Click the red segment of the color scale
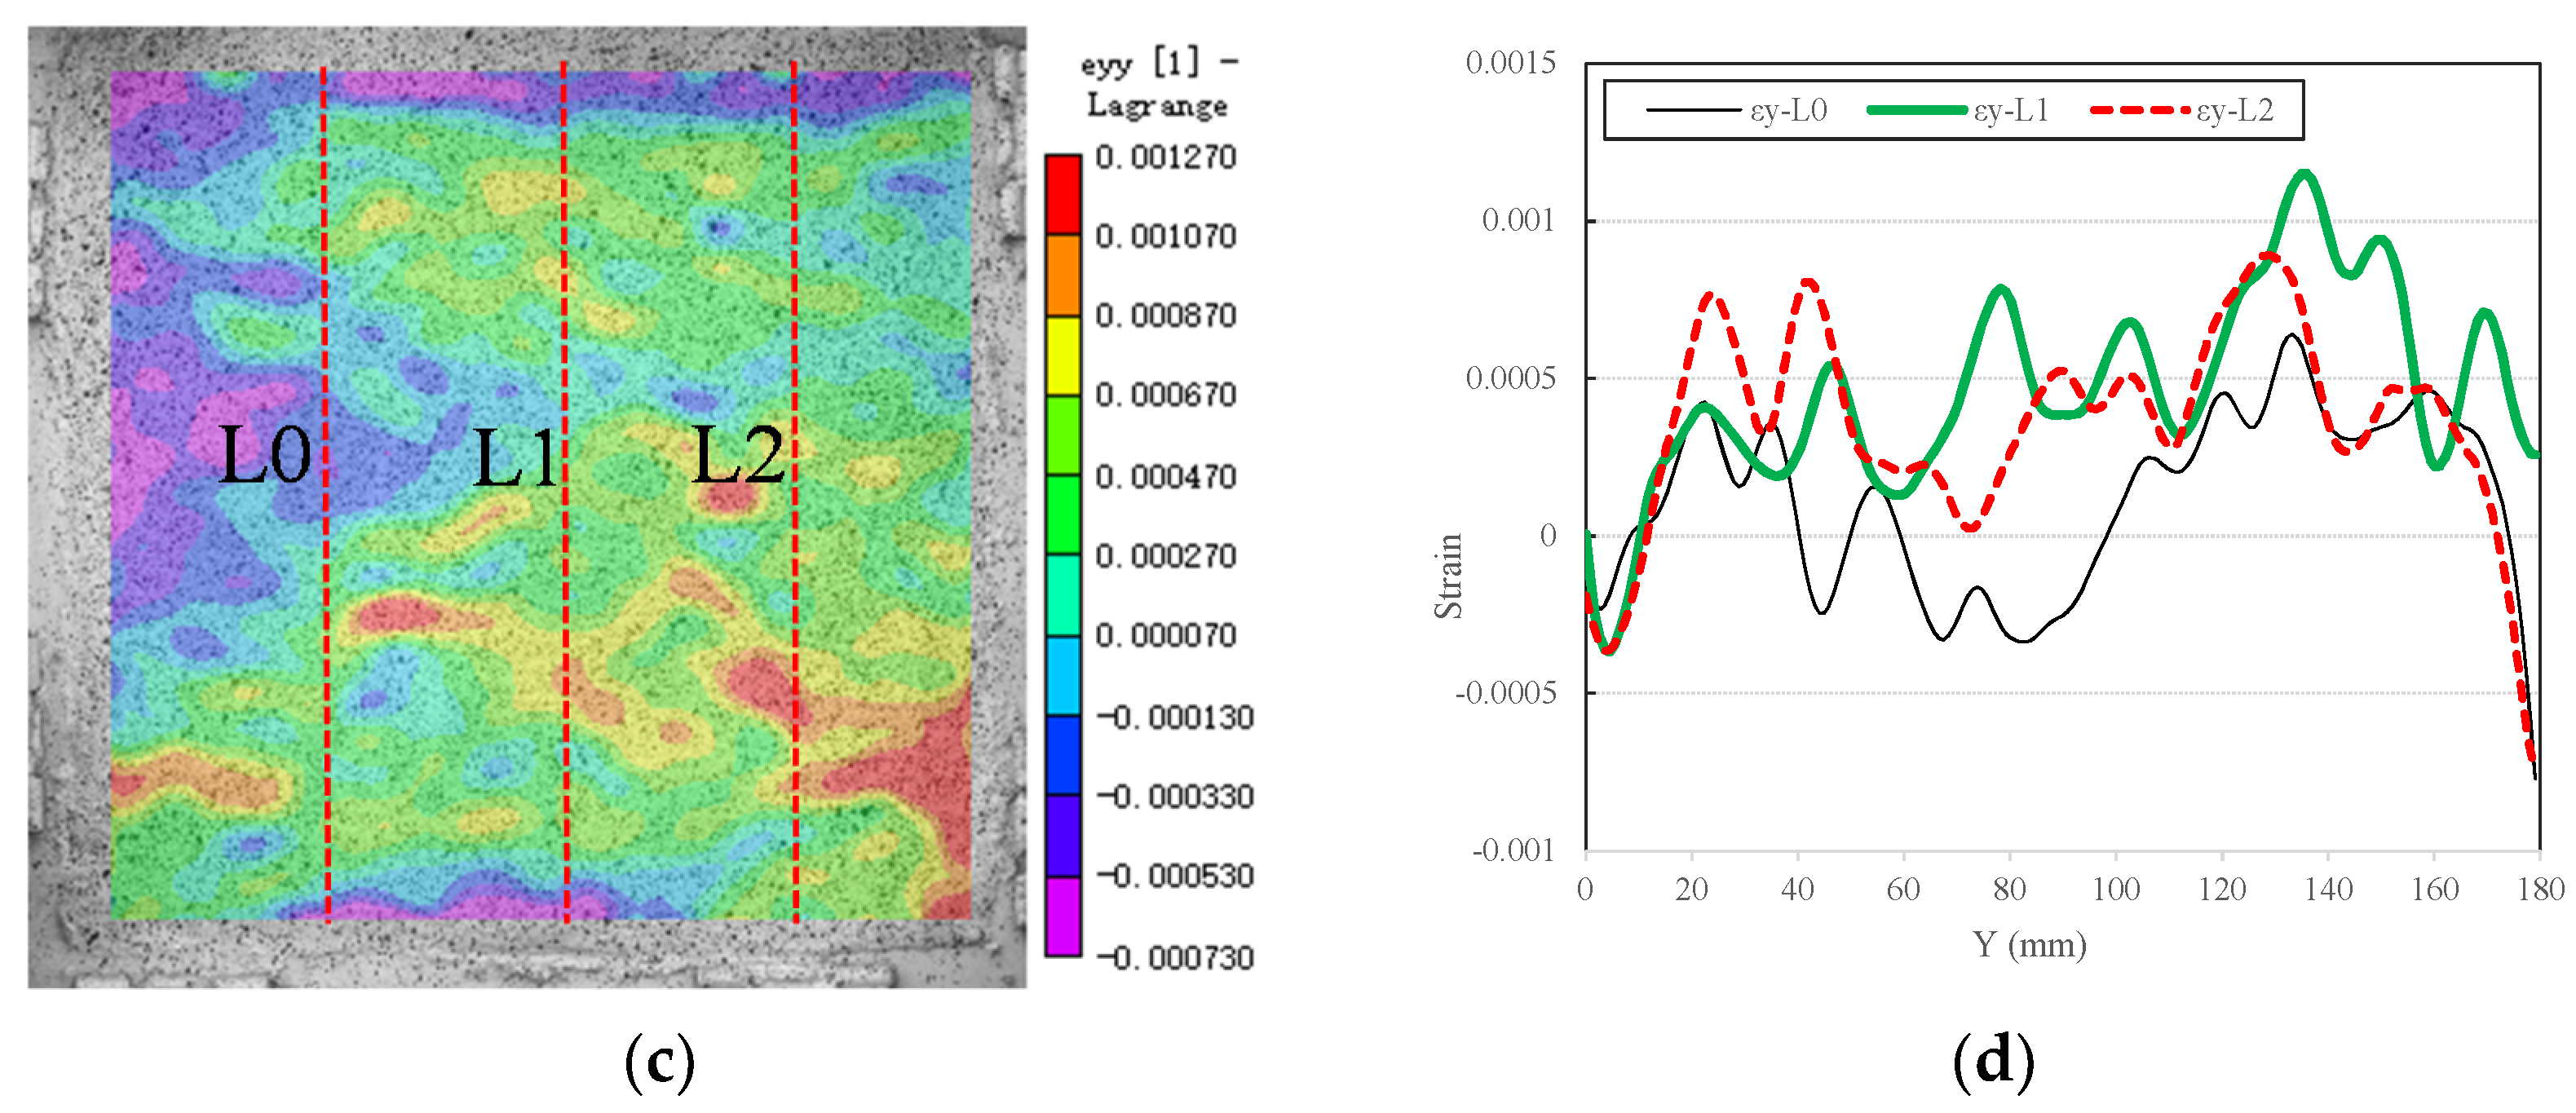 (x=1062, y=195)
